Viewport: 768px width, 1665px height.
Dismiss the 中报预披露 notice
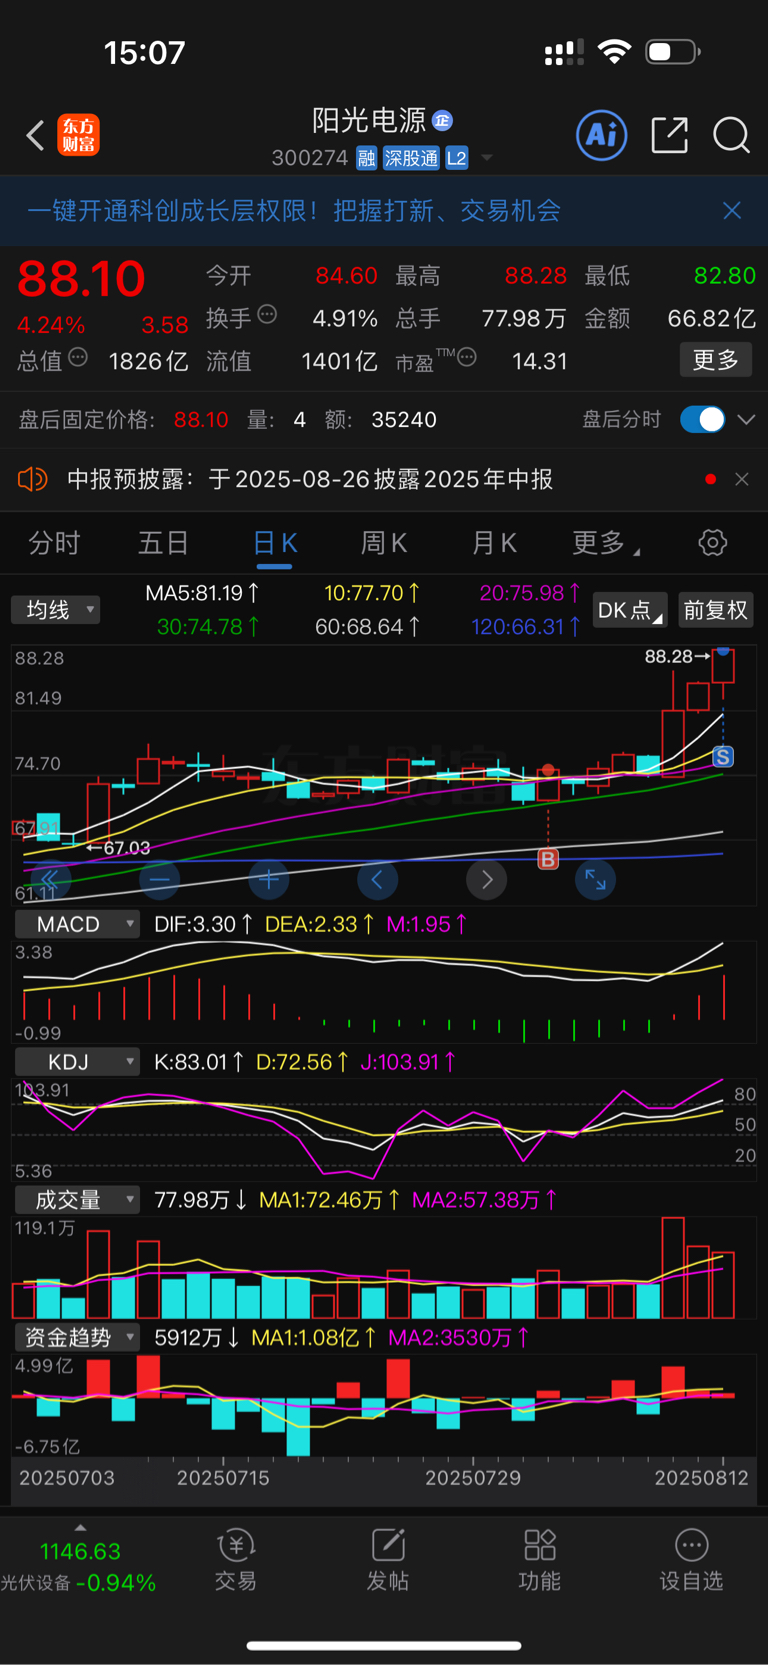741,479
